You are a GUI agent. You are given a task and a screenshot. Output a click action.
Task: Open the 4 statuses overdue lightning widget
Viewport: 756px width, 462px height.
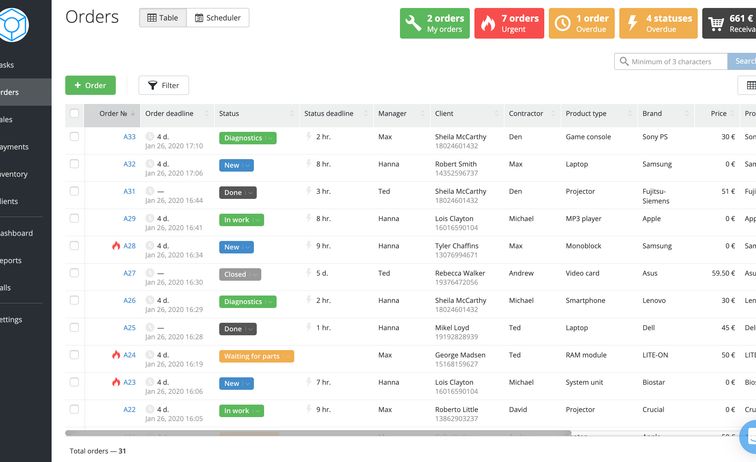pos(657,24)
